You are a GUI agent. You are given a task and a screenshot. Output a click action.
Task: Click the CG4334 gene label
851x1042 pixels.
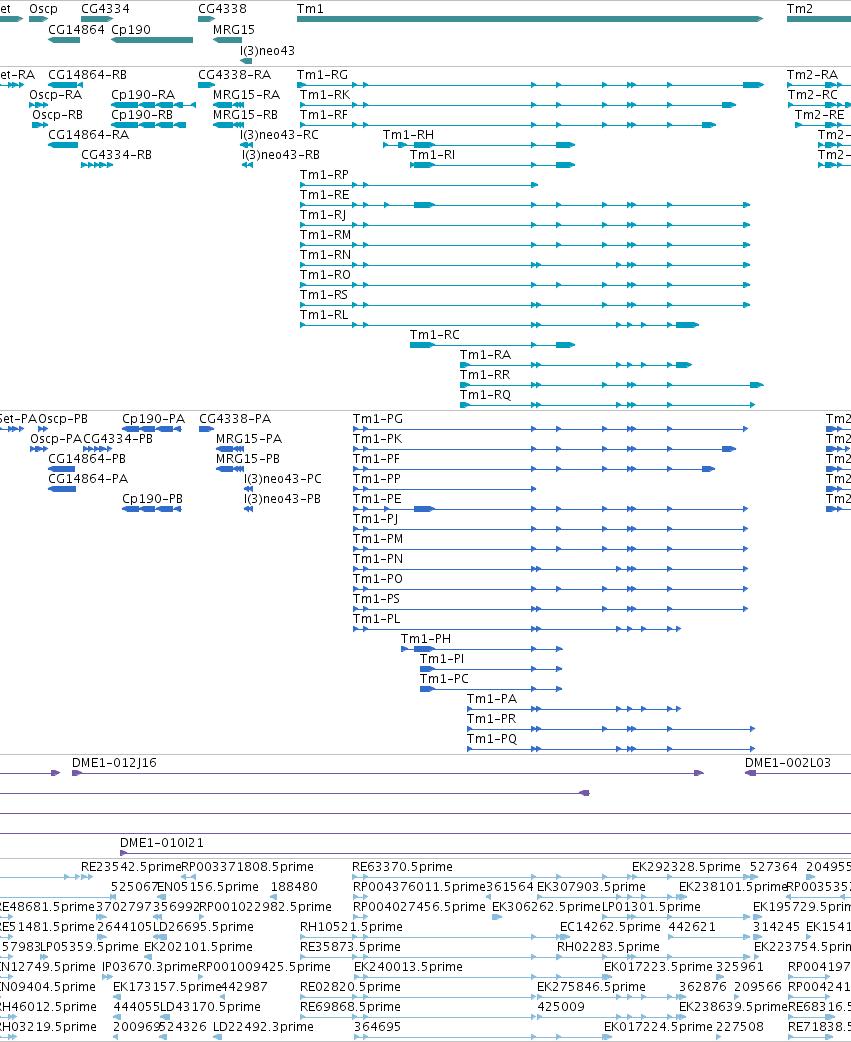tap(105, 9)
